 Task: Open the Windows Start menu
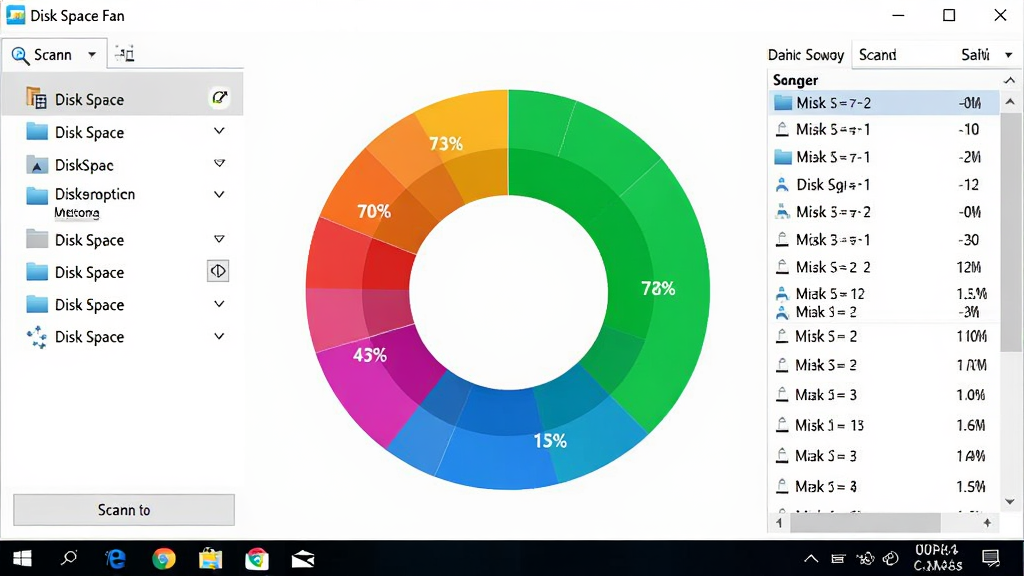22,558
